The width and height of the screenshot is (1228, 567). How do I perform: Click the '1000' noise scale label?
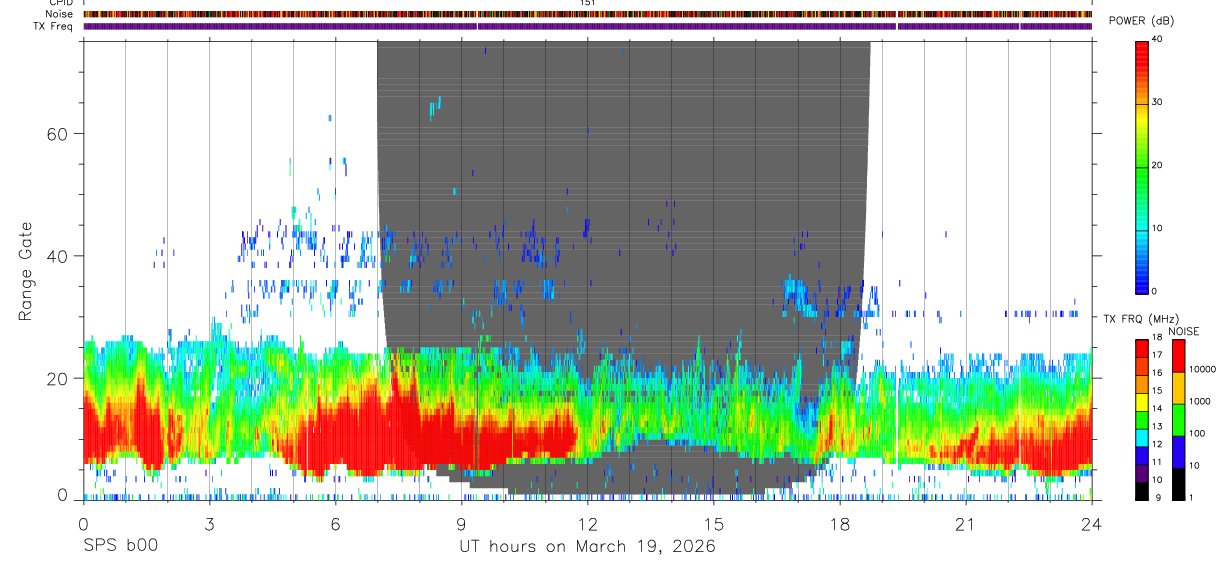(x=1198, y=401)
